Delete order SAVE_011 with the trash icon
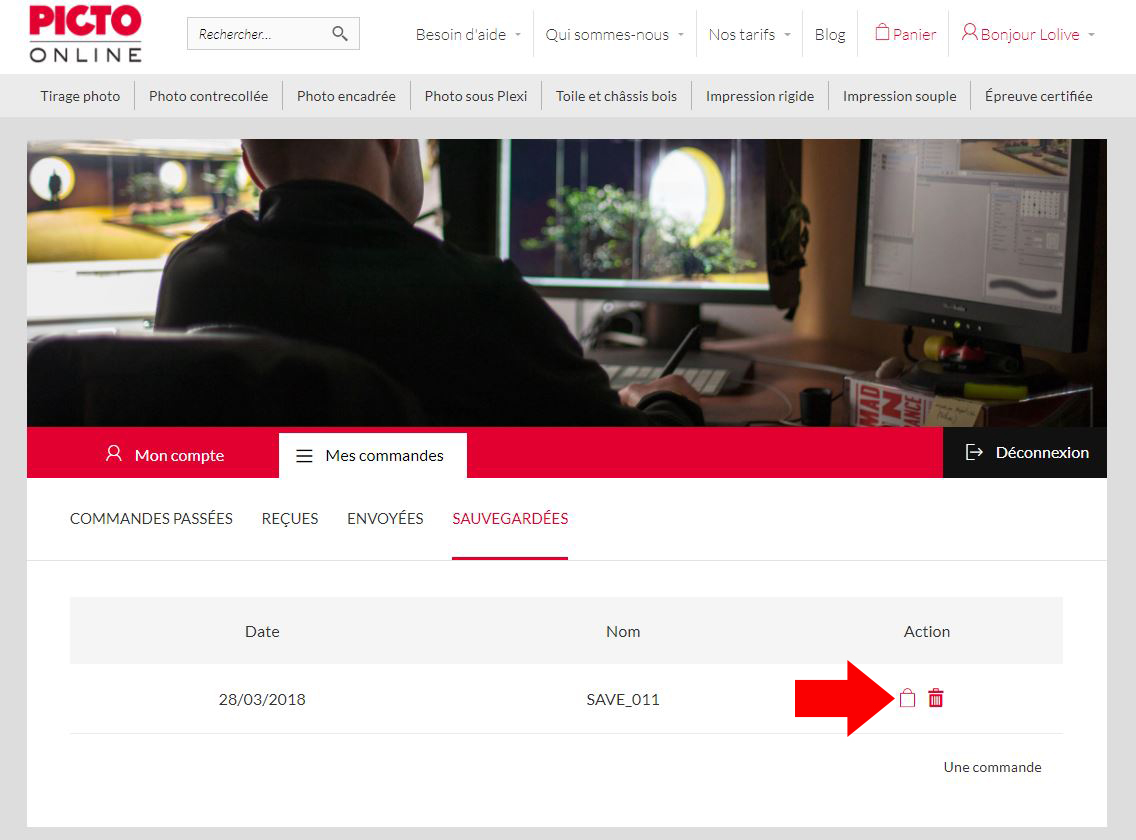1136x840 pixels. click(935, 698)
